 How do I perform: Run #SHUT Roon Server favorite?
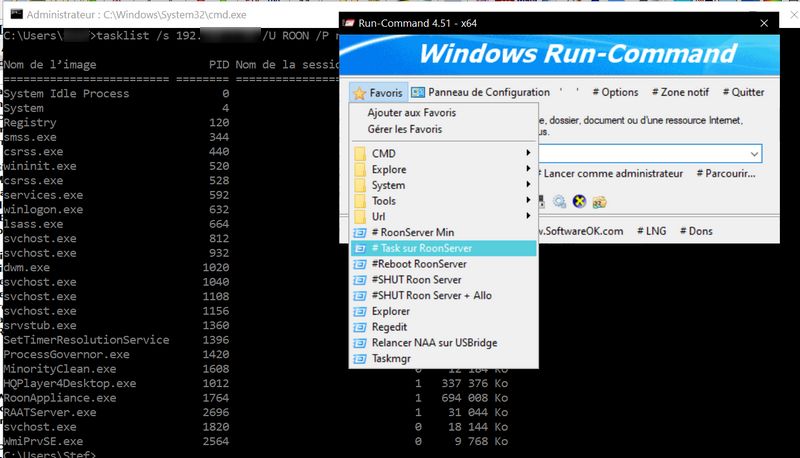click(444, 280)
